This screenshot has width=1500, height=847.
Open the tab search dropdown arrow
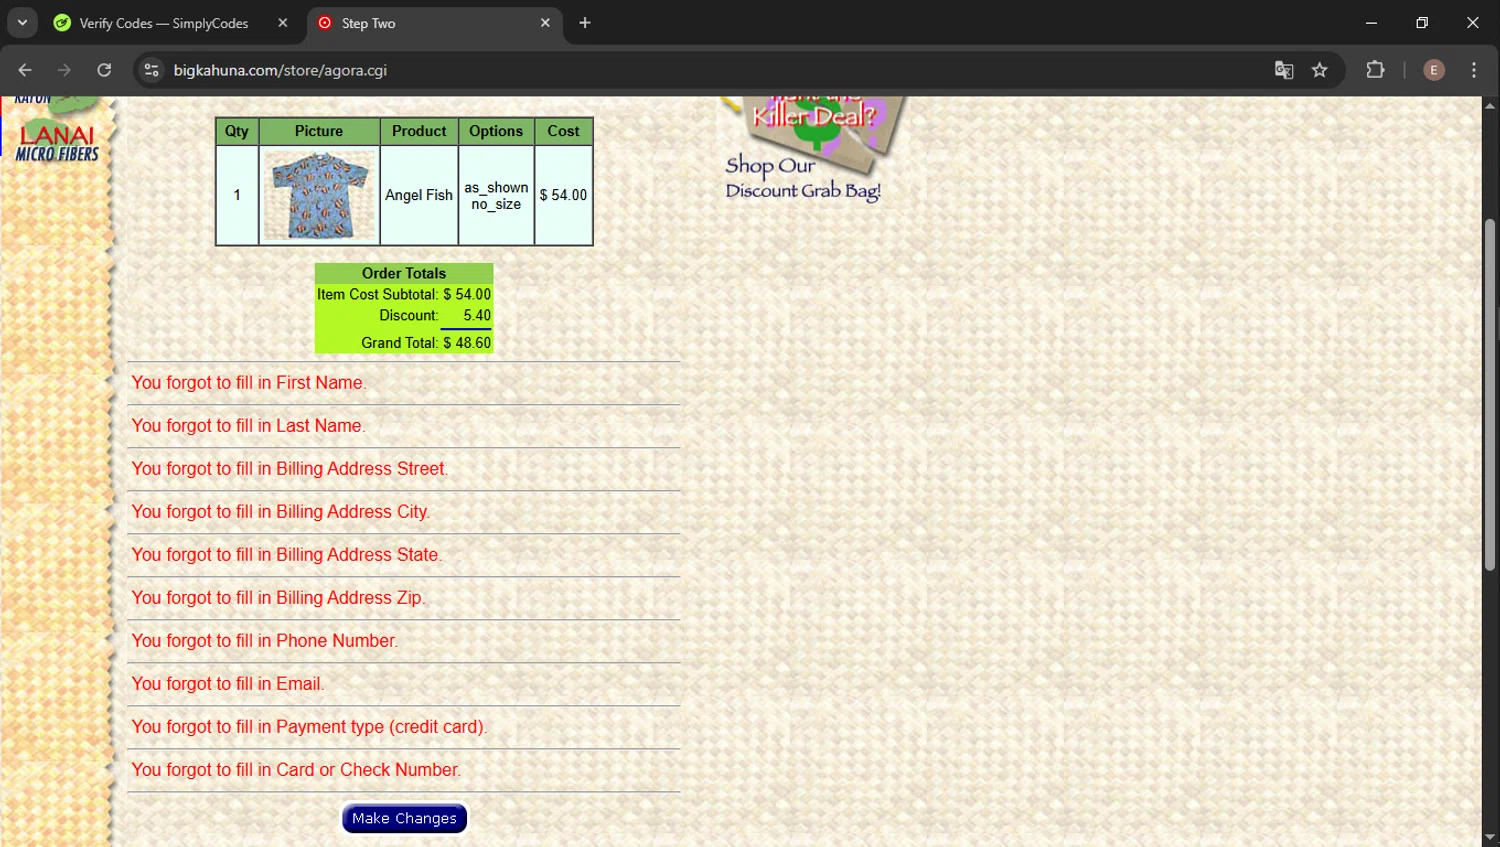pos(22,22)
